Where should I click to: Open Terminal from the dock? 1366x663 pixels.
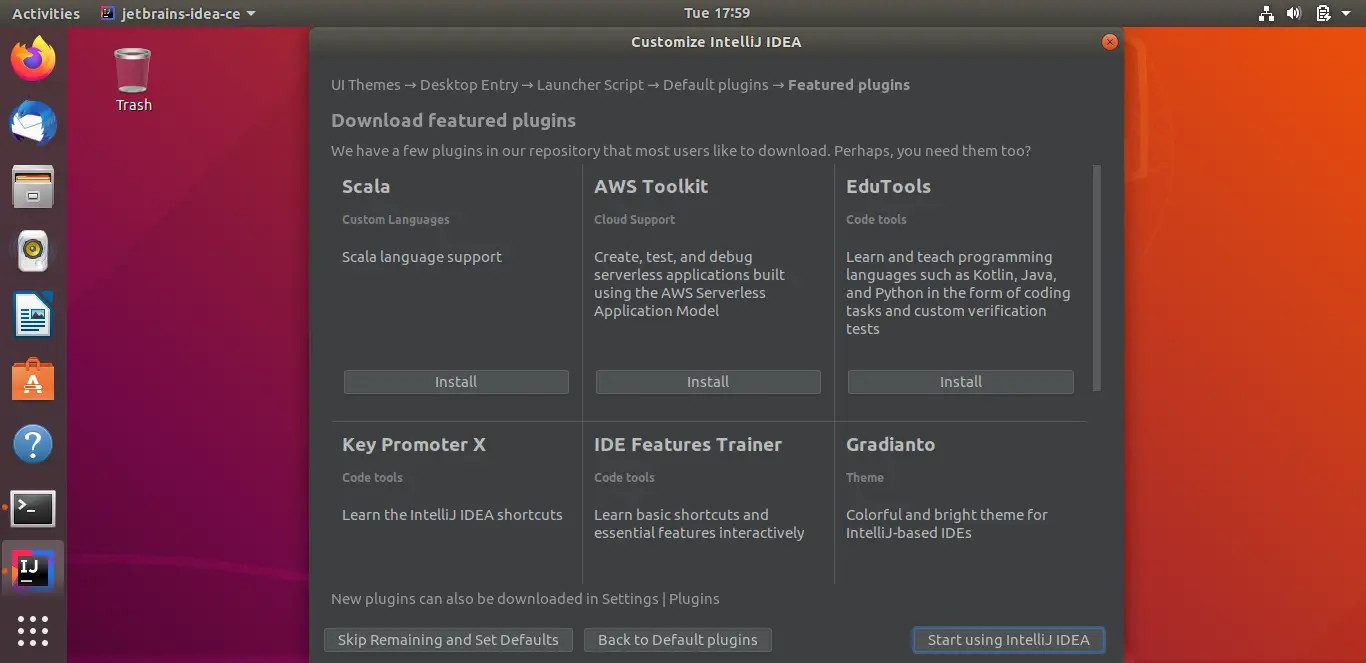33,508
